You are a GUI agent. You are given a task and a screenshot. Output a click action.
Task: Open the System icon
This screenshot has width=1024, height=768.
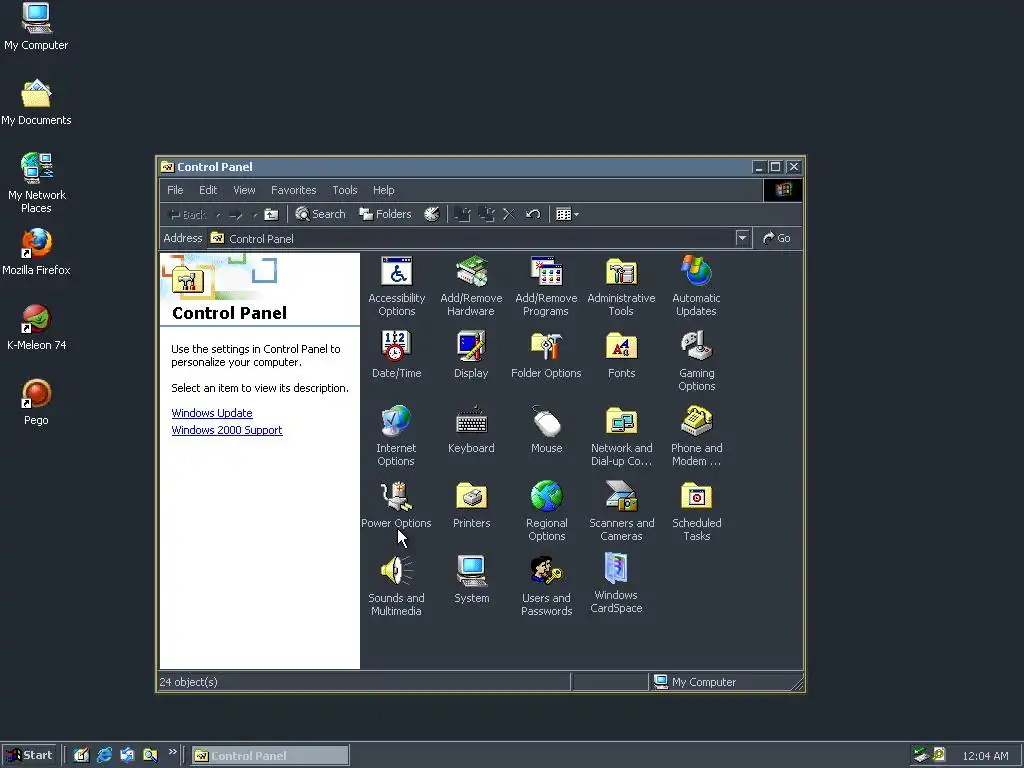coord(472,580)
